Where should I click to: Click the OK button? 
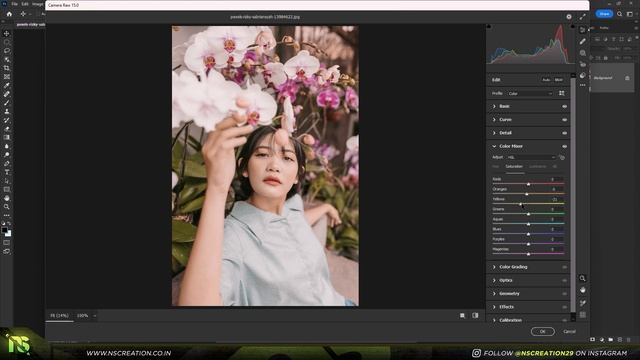pyautogui.click(x=542, y=331)
